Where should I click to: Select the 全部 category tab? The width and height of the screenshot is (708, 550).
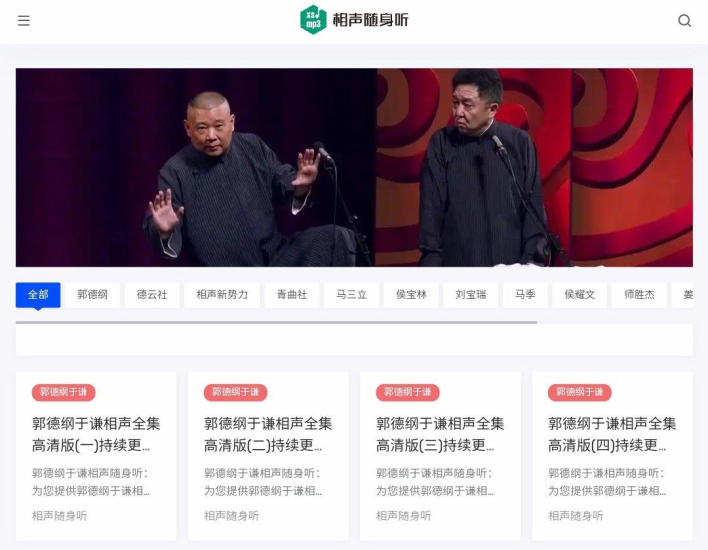pyautogui.click(x=38, y=295)
